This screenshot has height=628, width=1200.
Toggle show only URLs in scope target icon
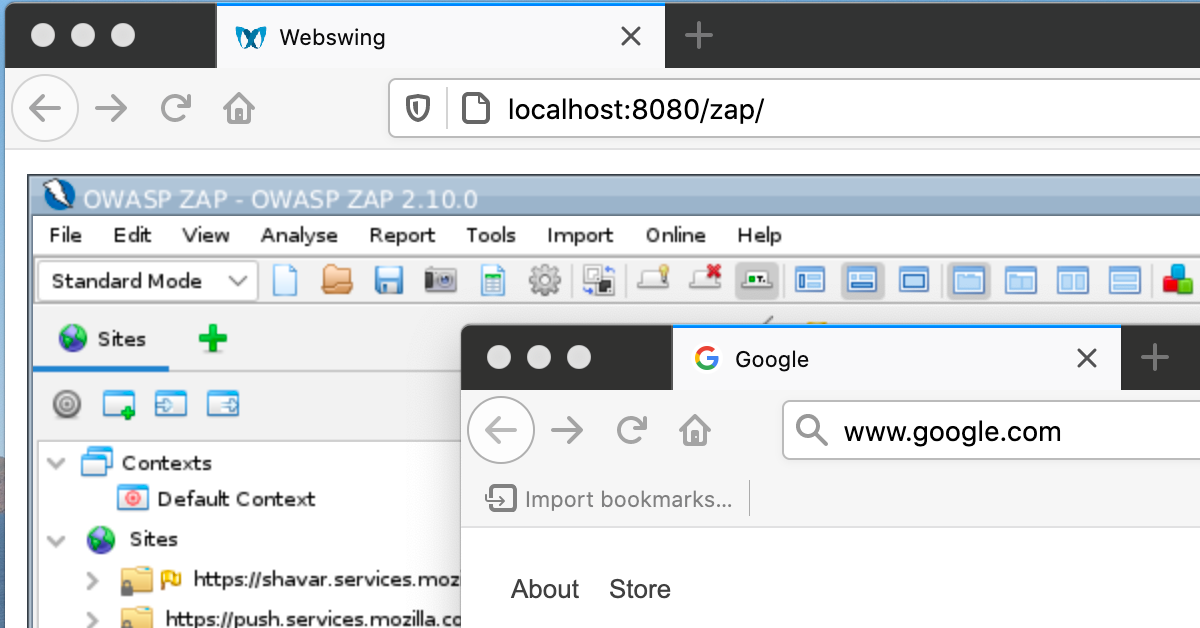click(x=67, y=404)
